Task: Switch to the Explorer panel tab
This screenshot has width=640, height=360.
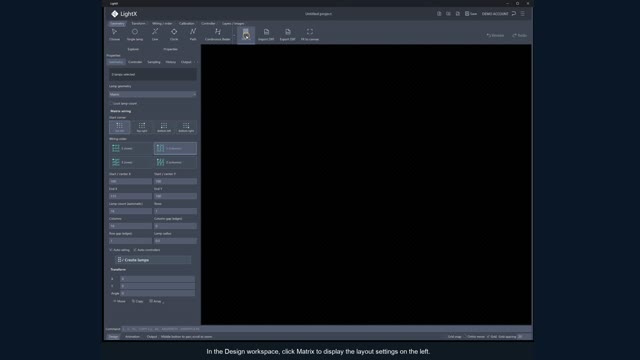Action: 133,49
